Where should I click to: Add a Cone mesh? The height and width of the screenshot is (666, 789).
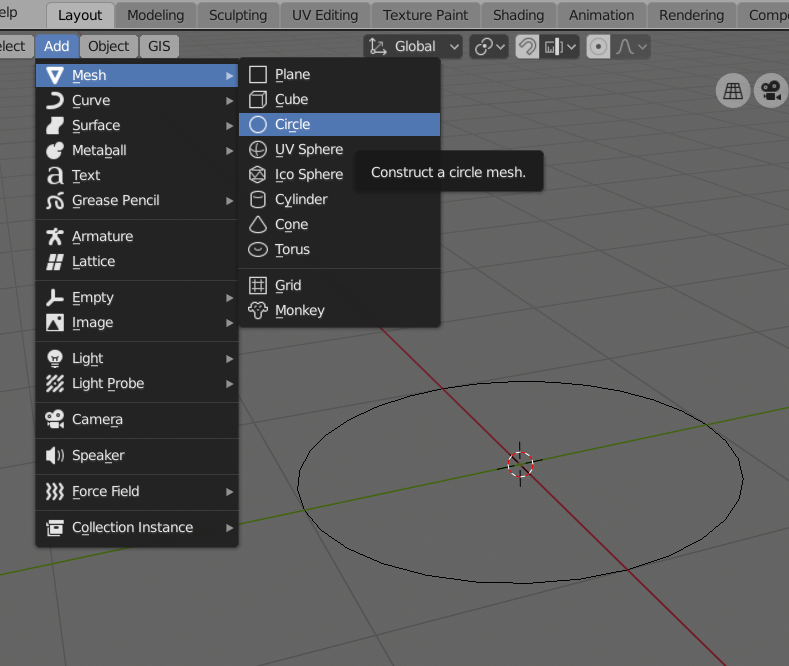tap(339, 224)
